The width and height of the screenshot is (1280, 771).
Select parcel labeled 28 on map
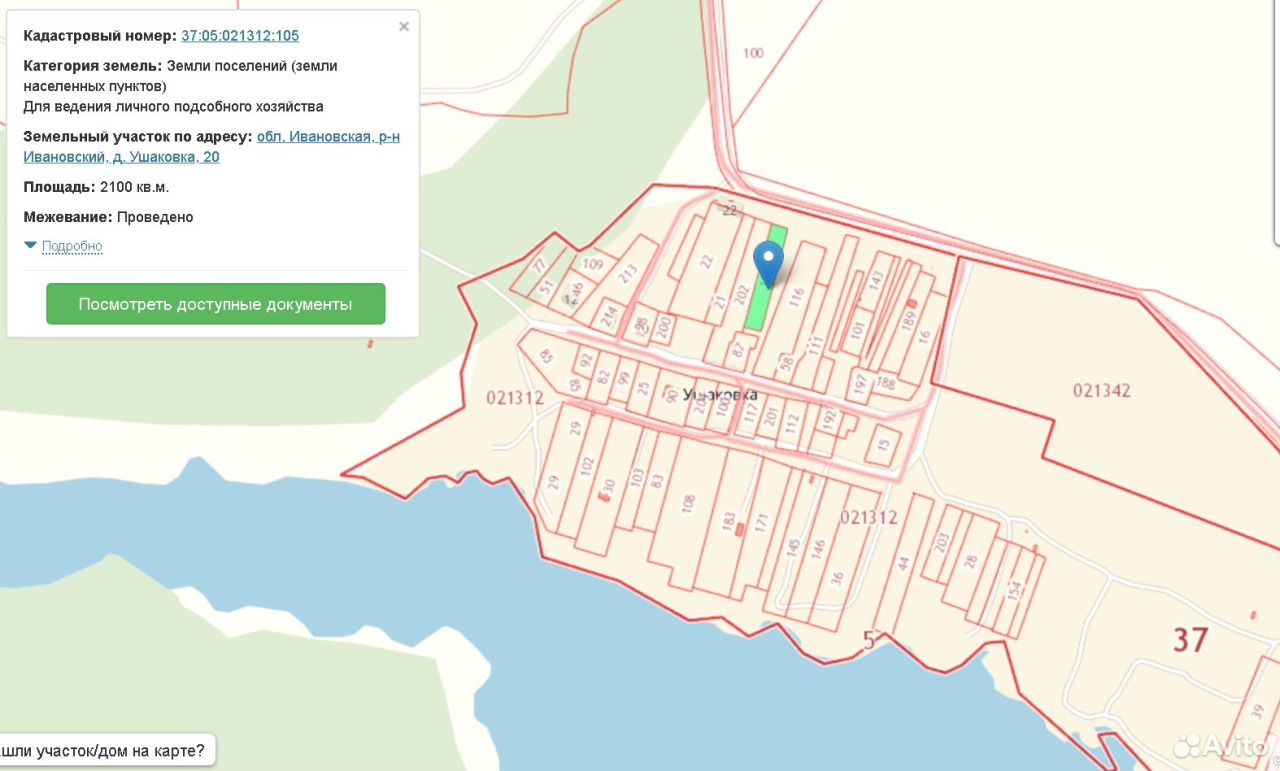tap(970, 561)
